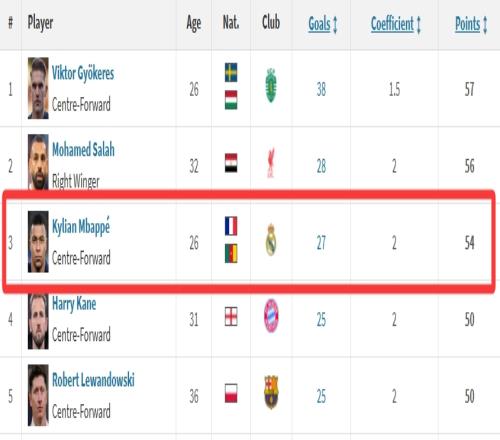The height and width of the screenshot is (440, 500).
Task: Open Mohamed Salah player profile link
Action: 83,149
